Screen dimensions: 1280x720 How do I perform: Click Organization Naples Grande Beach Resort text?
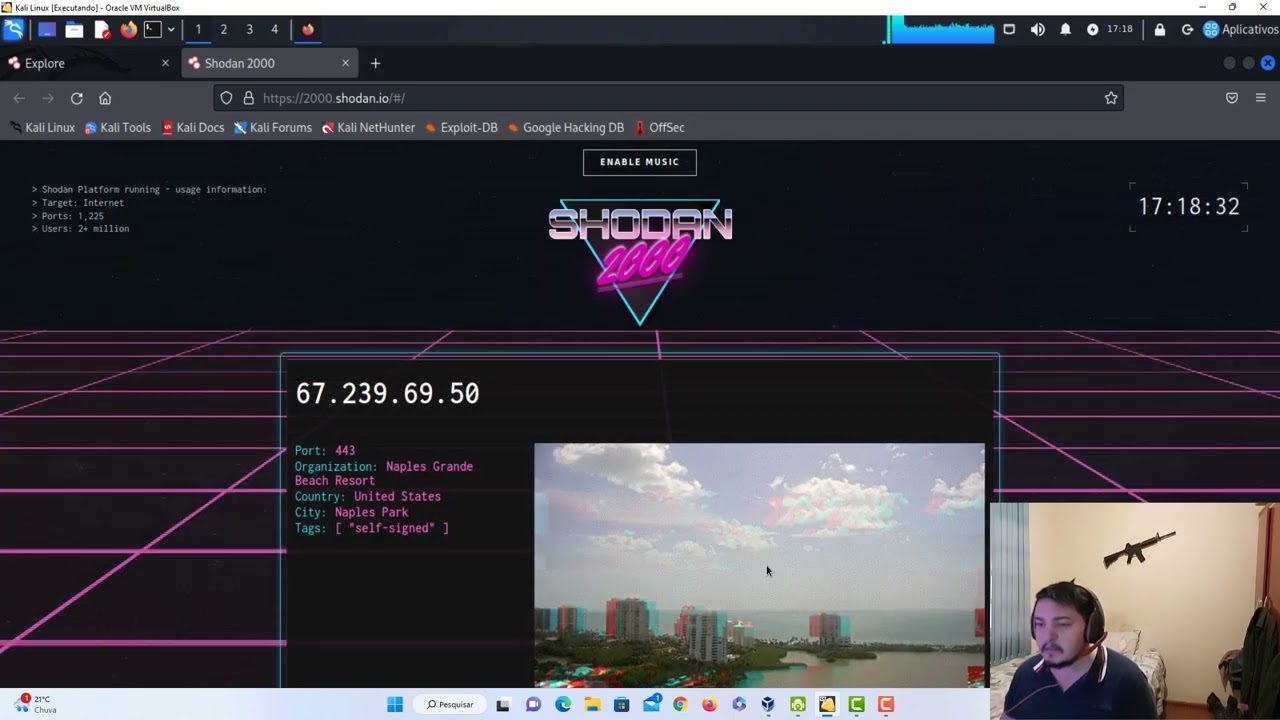click(x=384, y=474)
